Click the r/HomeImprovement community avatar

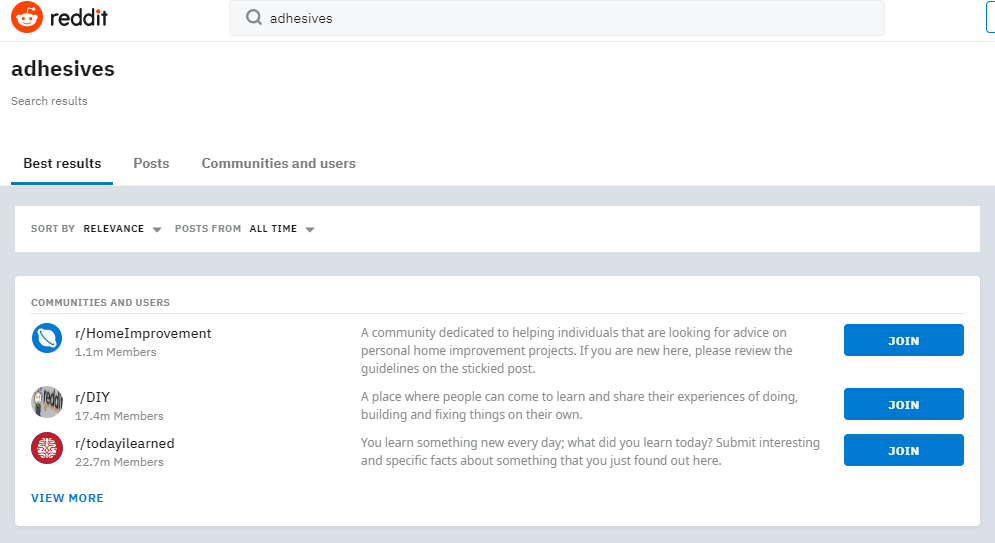coord(47,339)
